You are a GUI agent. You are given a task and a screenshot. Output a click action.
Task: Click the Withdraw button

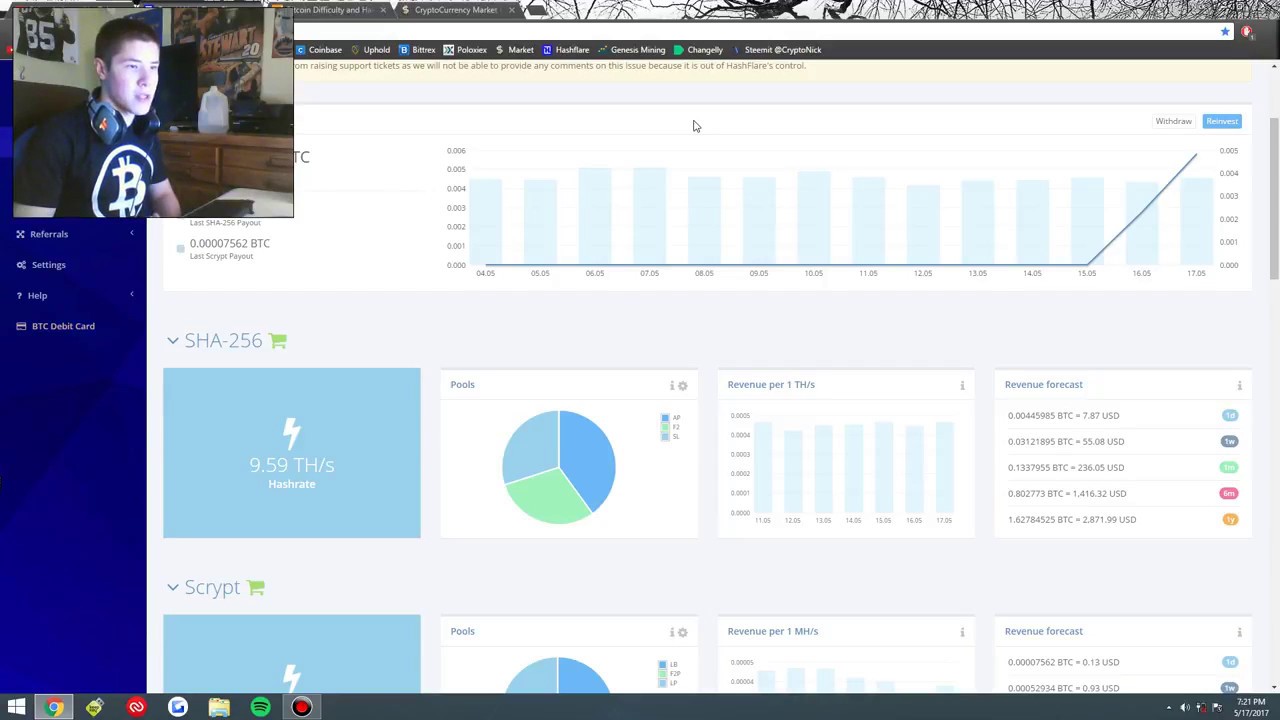(x=1173, y=121)
